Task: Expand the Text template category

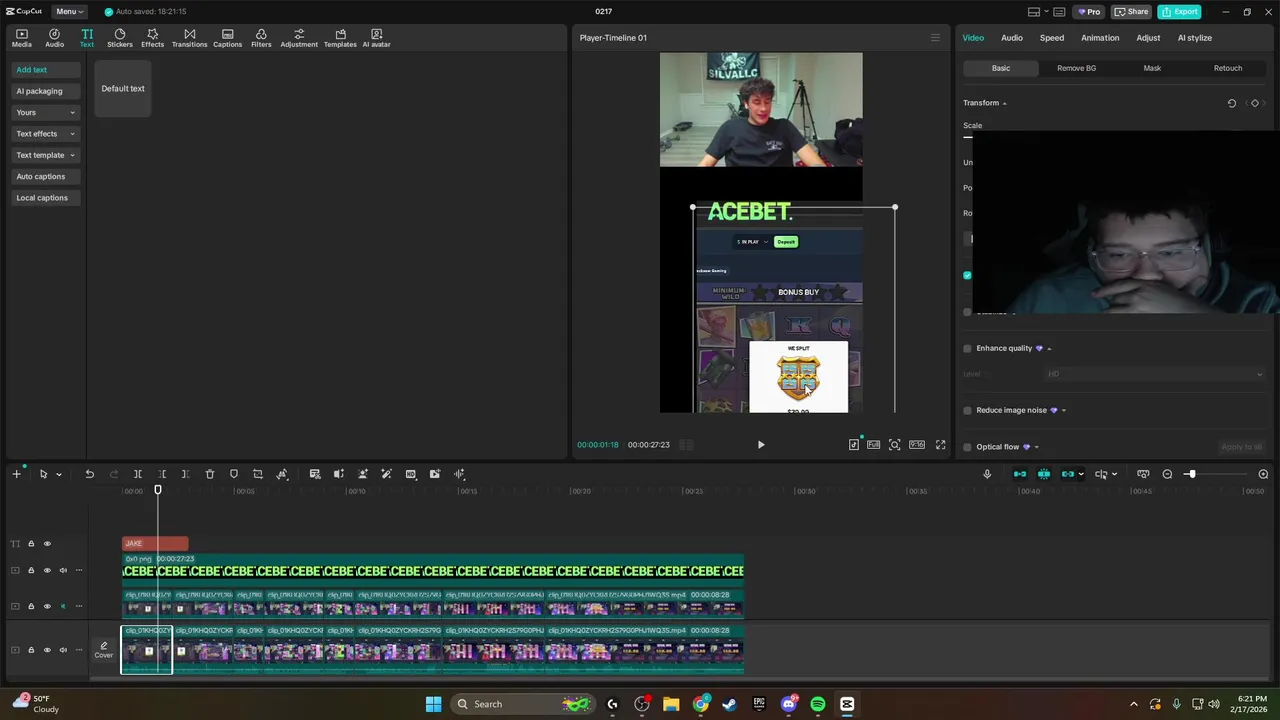Action: (x=72, y=155)
